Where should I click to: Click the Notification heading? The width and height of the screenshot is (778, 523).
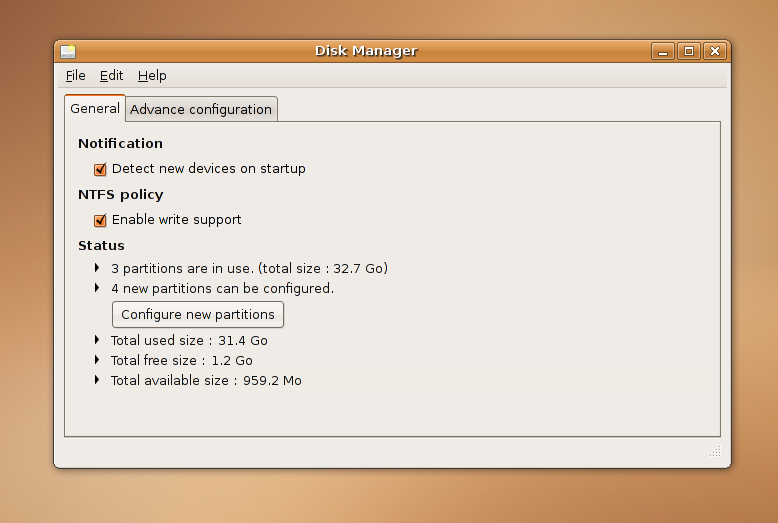pos(120,143)
